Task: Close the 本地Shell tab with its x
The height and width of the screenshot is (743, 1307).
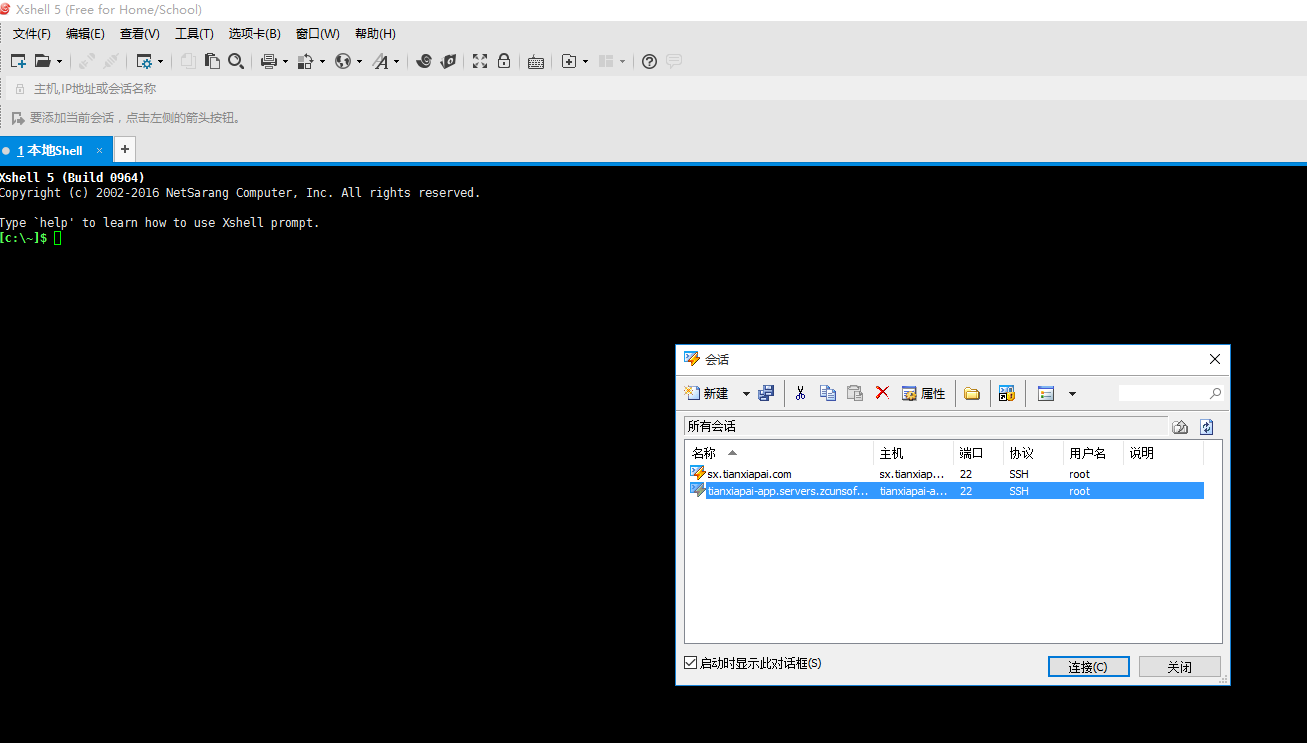Action: [99, 151]
